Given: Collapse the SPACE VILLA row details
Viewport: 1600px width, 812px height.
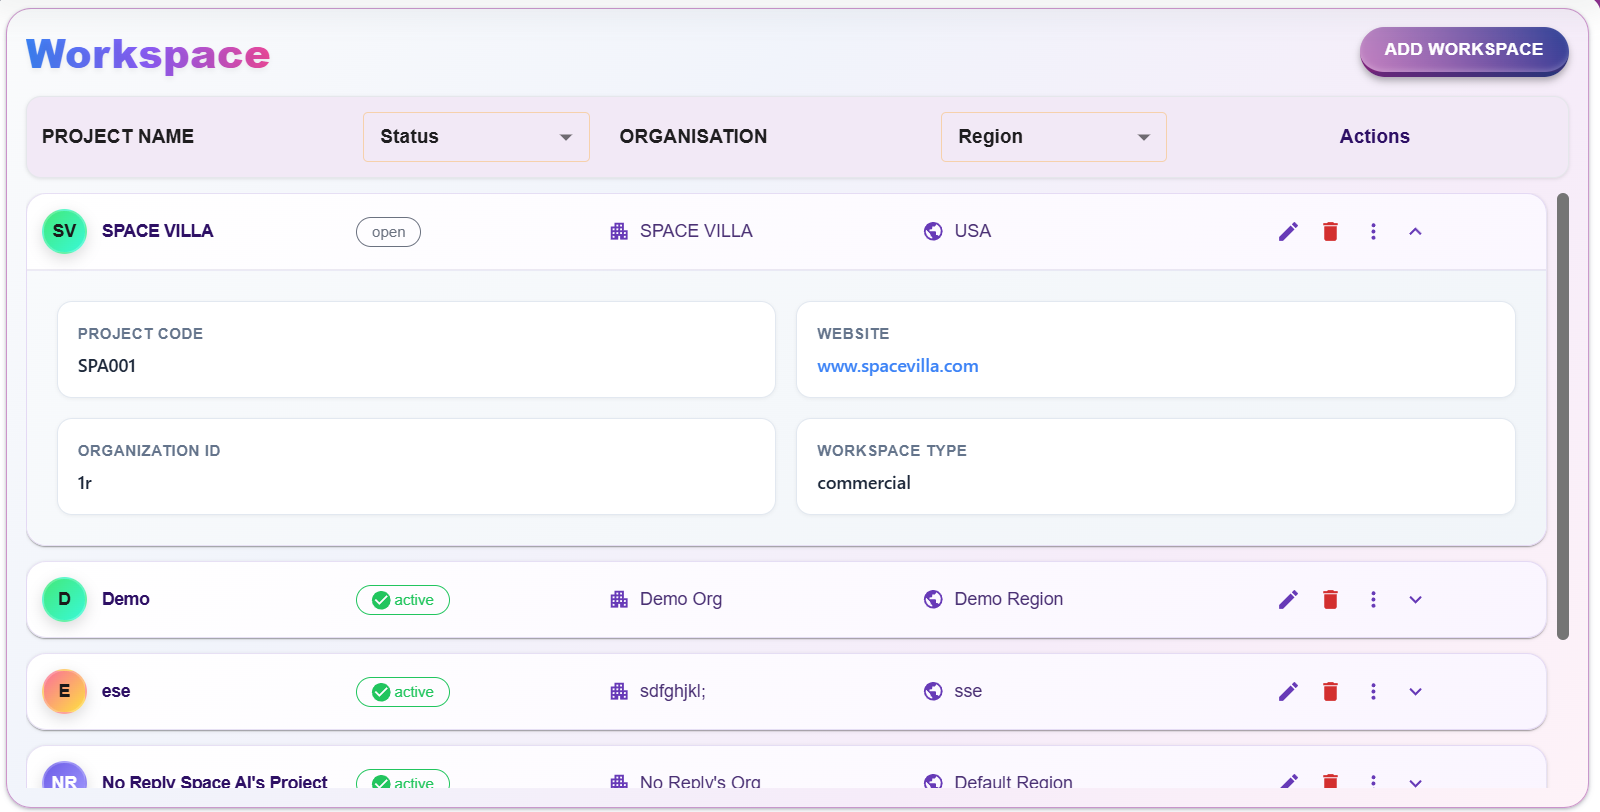Looking at the screenshot, I should 1415,232.
